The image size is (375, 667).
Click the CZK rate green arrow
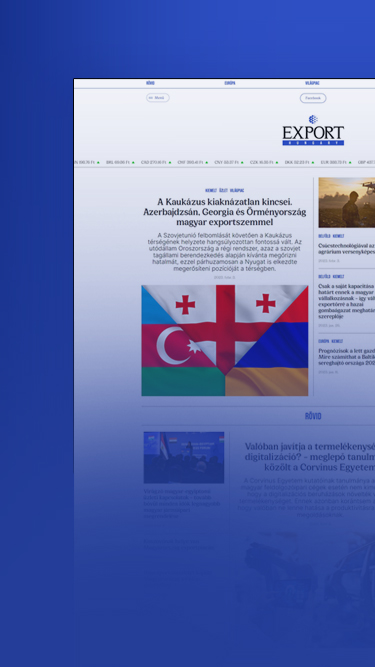pos(277,162)
